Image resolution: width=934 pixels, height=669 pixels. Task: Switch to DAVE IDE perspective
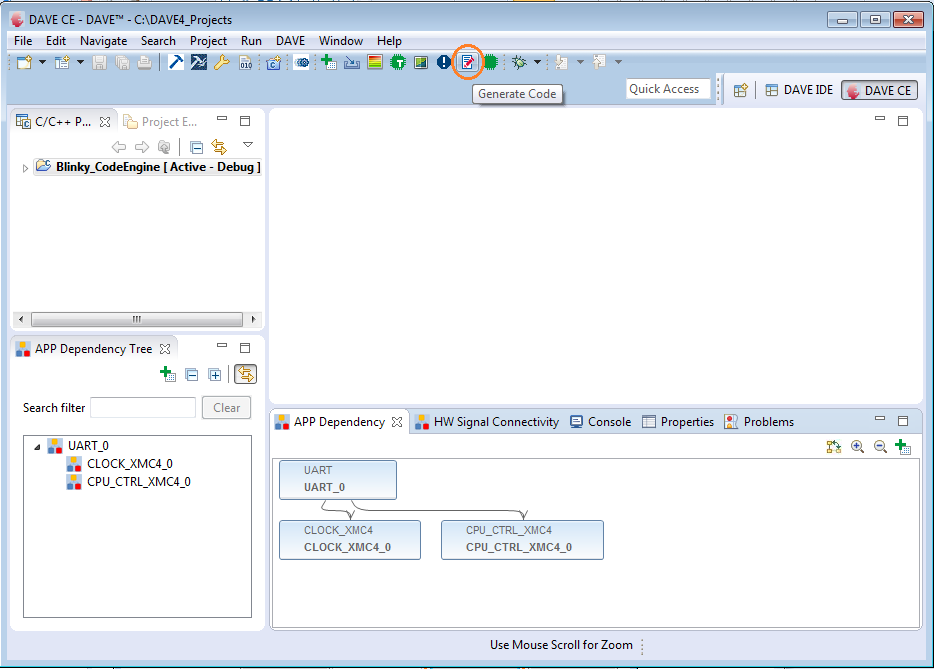coord(799,91)
